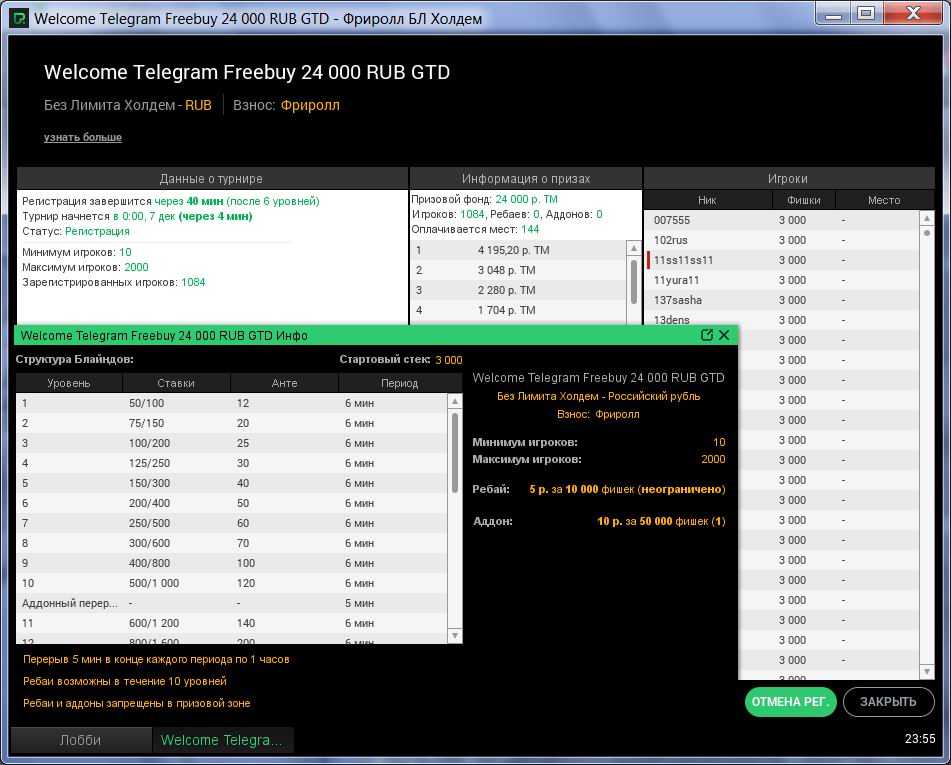The width and height of the screenshot is (951, 765).
Task: Click the Фриролл buy-in label at top
Action: point(310,106)
